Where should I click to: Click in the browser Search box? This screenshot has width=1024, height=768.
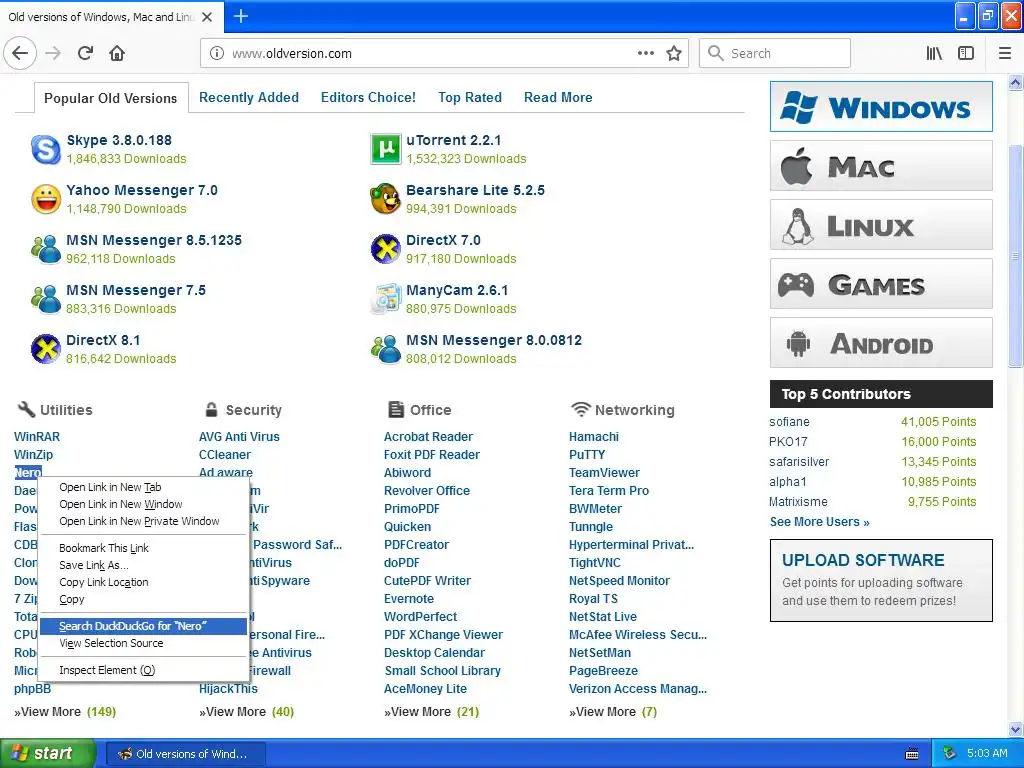click(x=775, y=54)
